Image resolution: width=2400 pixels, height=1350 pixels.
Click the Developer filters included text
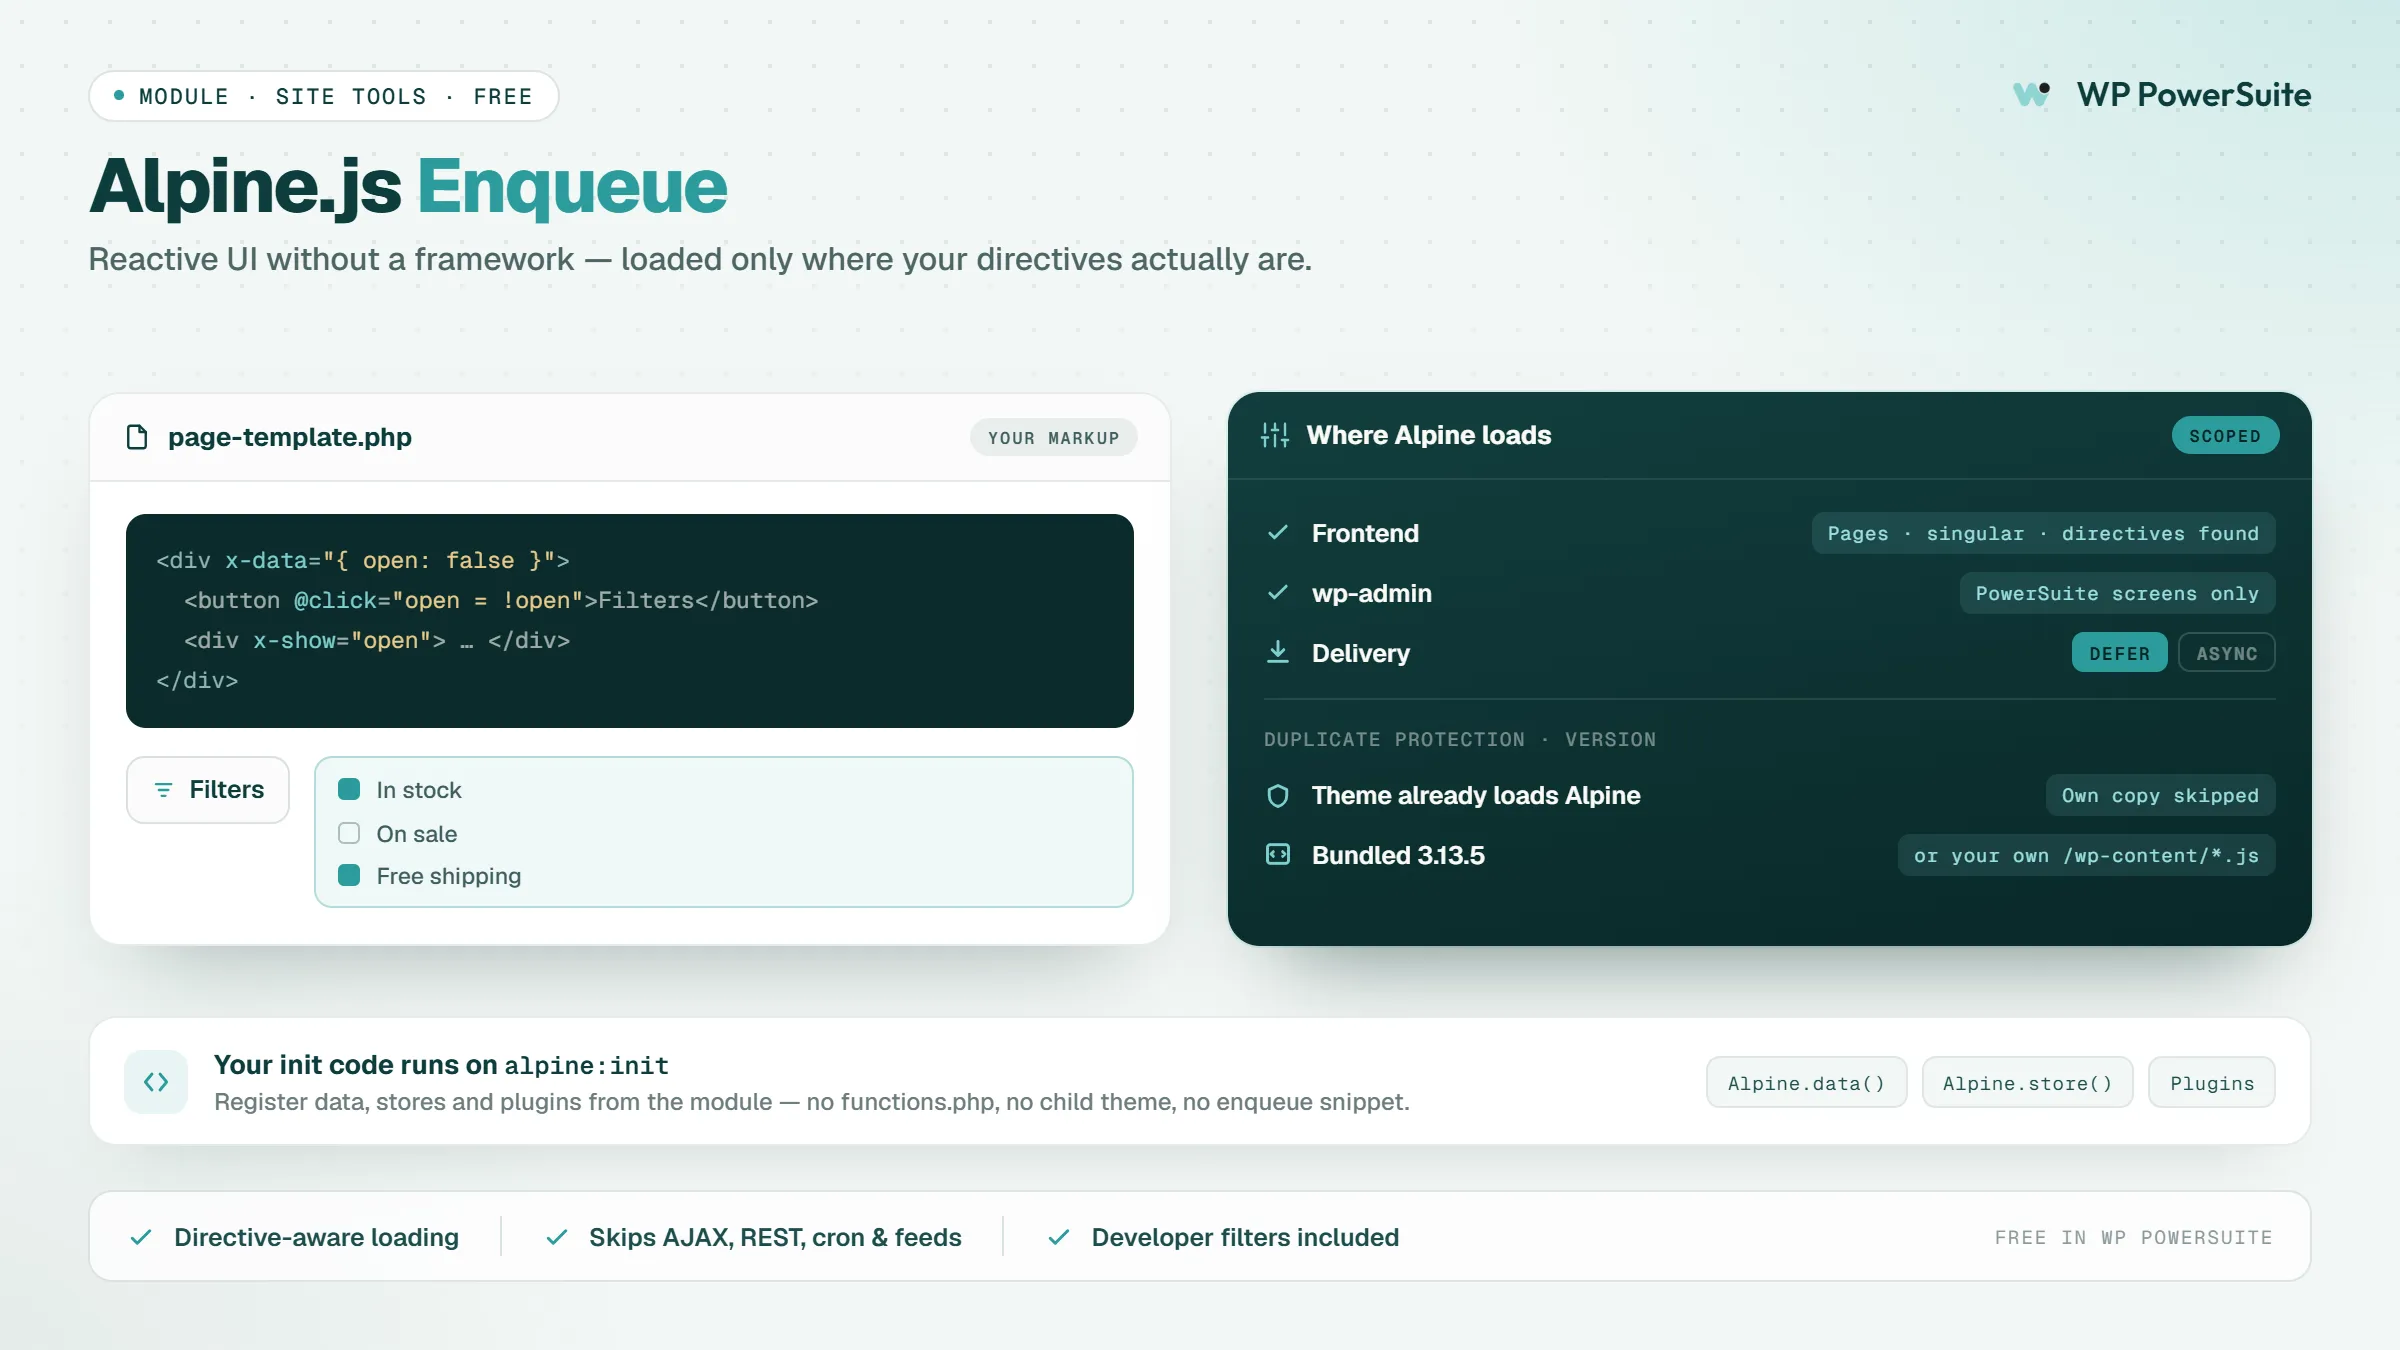(1245, 1237)
